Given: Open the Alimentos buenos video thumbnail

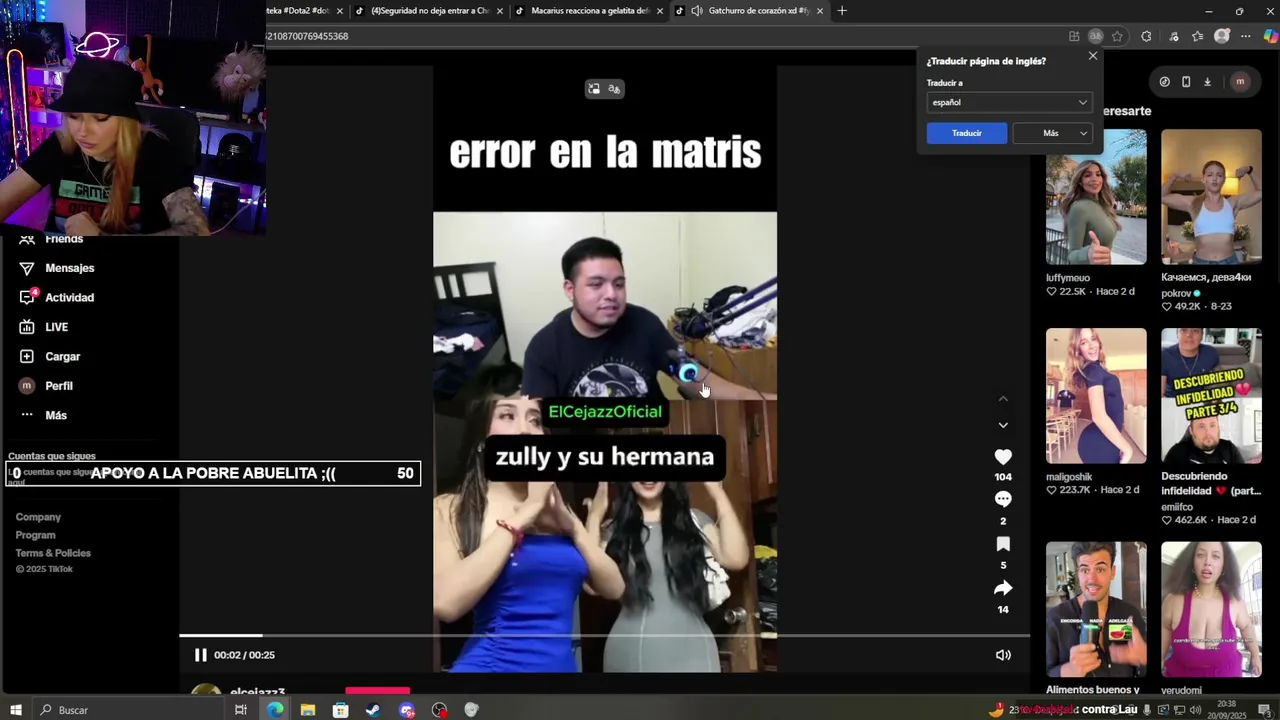Looking at the screenshot, I should [x=1096, y=610].
